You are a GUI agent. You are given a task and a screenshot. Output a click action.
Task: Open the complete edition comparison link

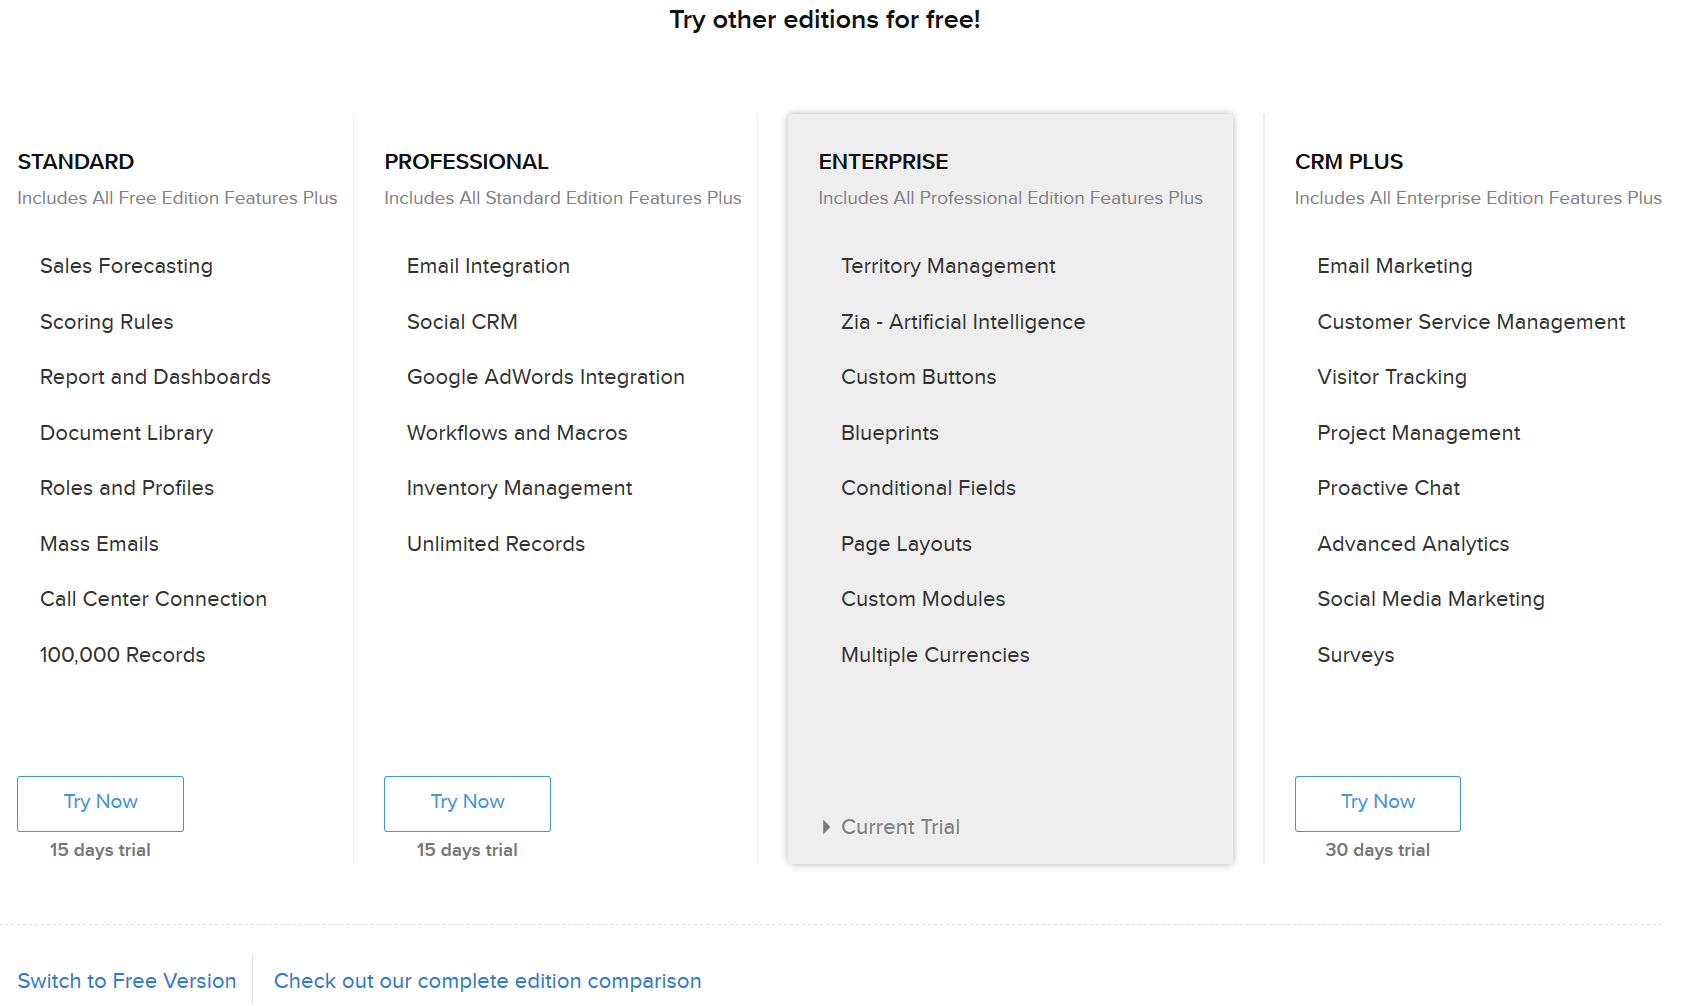487,981
